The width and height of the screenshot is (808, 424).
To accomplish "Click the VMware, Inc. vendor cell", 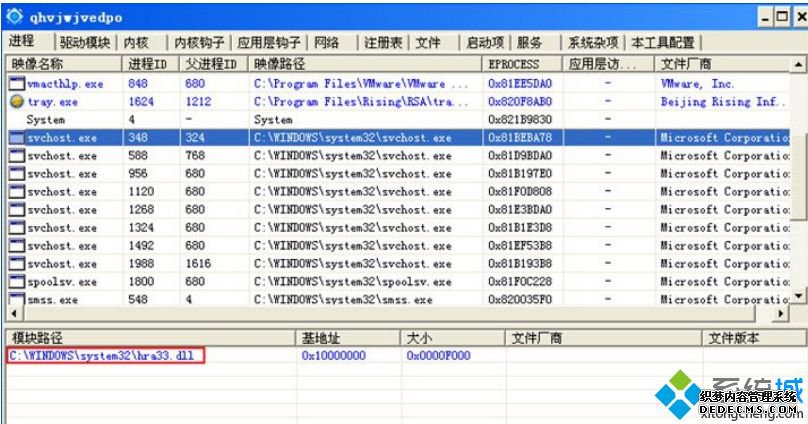I will (697, 83).
